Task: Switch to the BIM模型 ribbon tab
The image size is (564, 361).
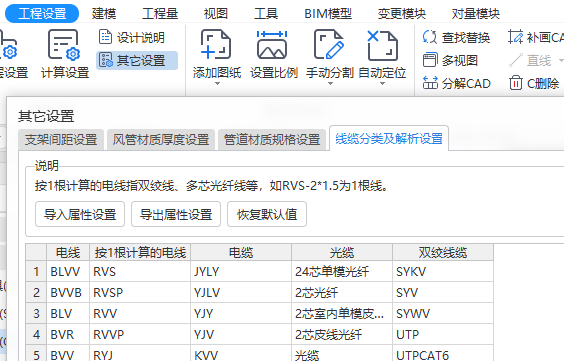Action: (x=328, y=14)
